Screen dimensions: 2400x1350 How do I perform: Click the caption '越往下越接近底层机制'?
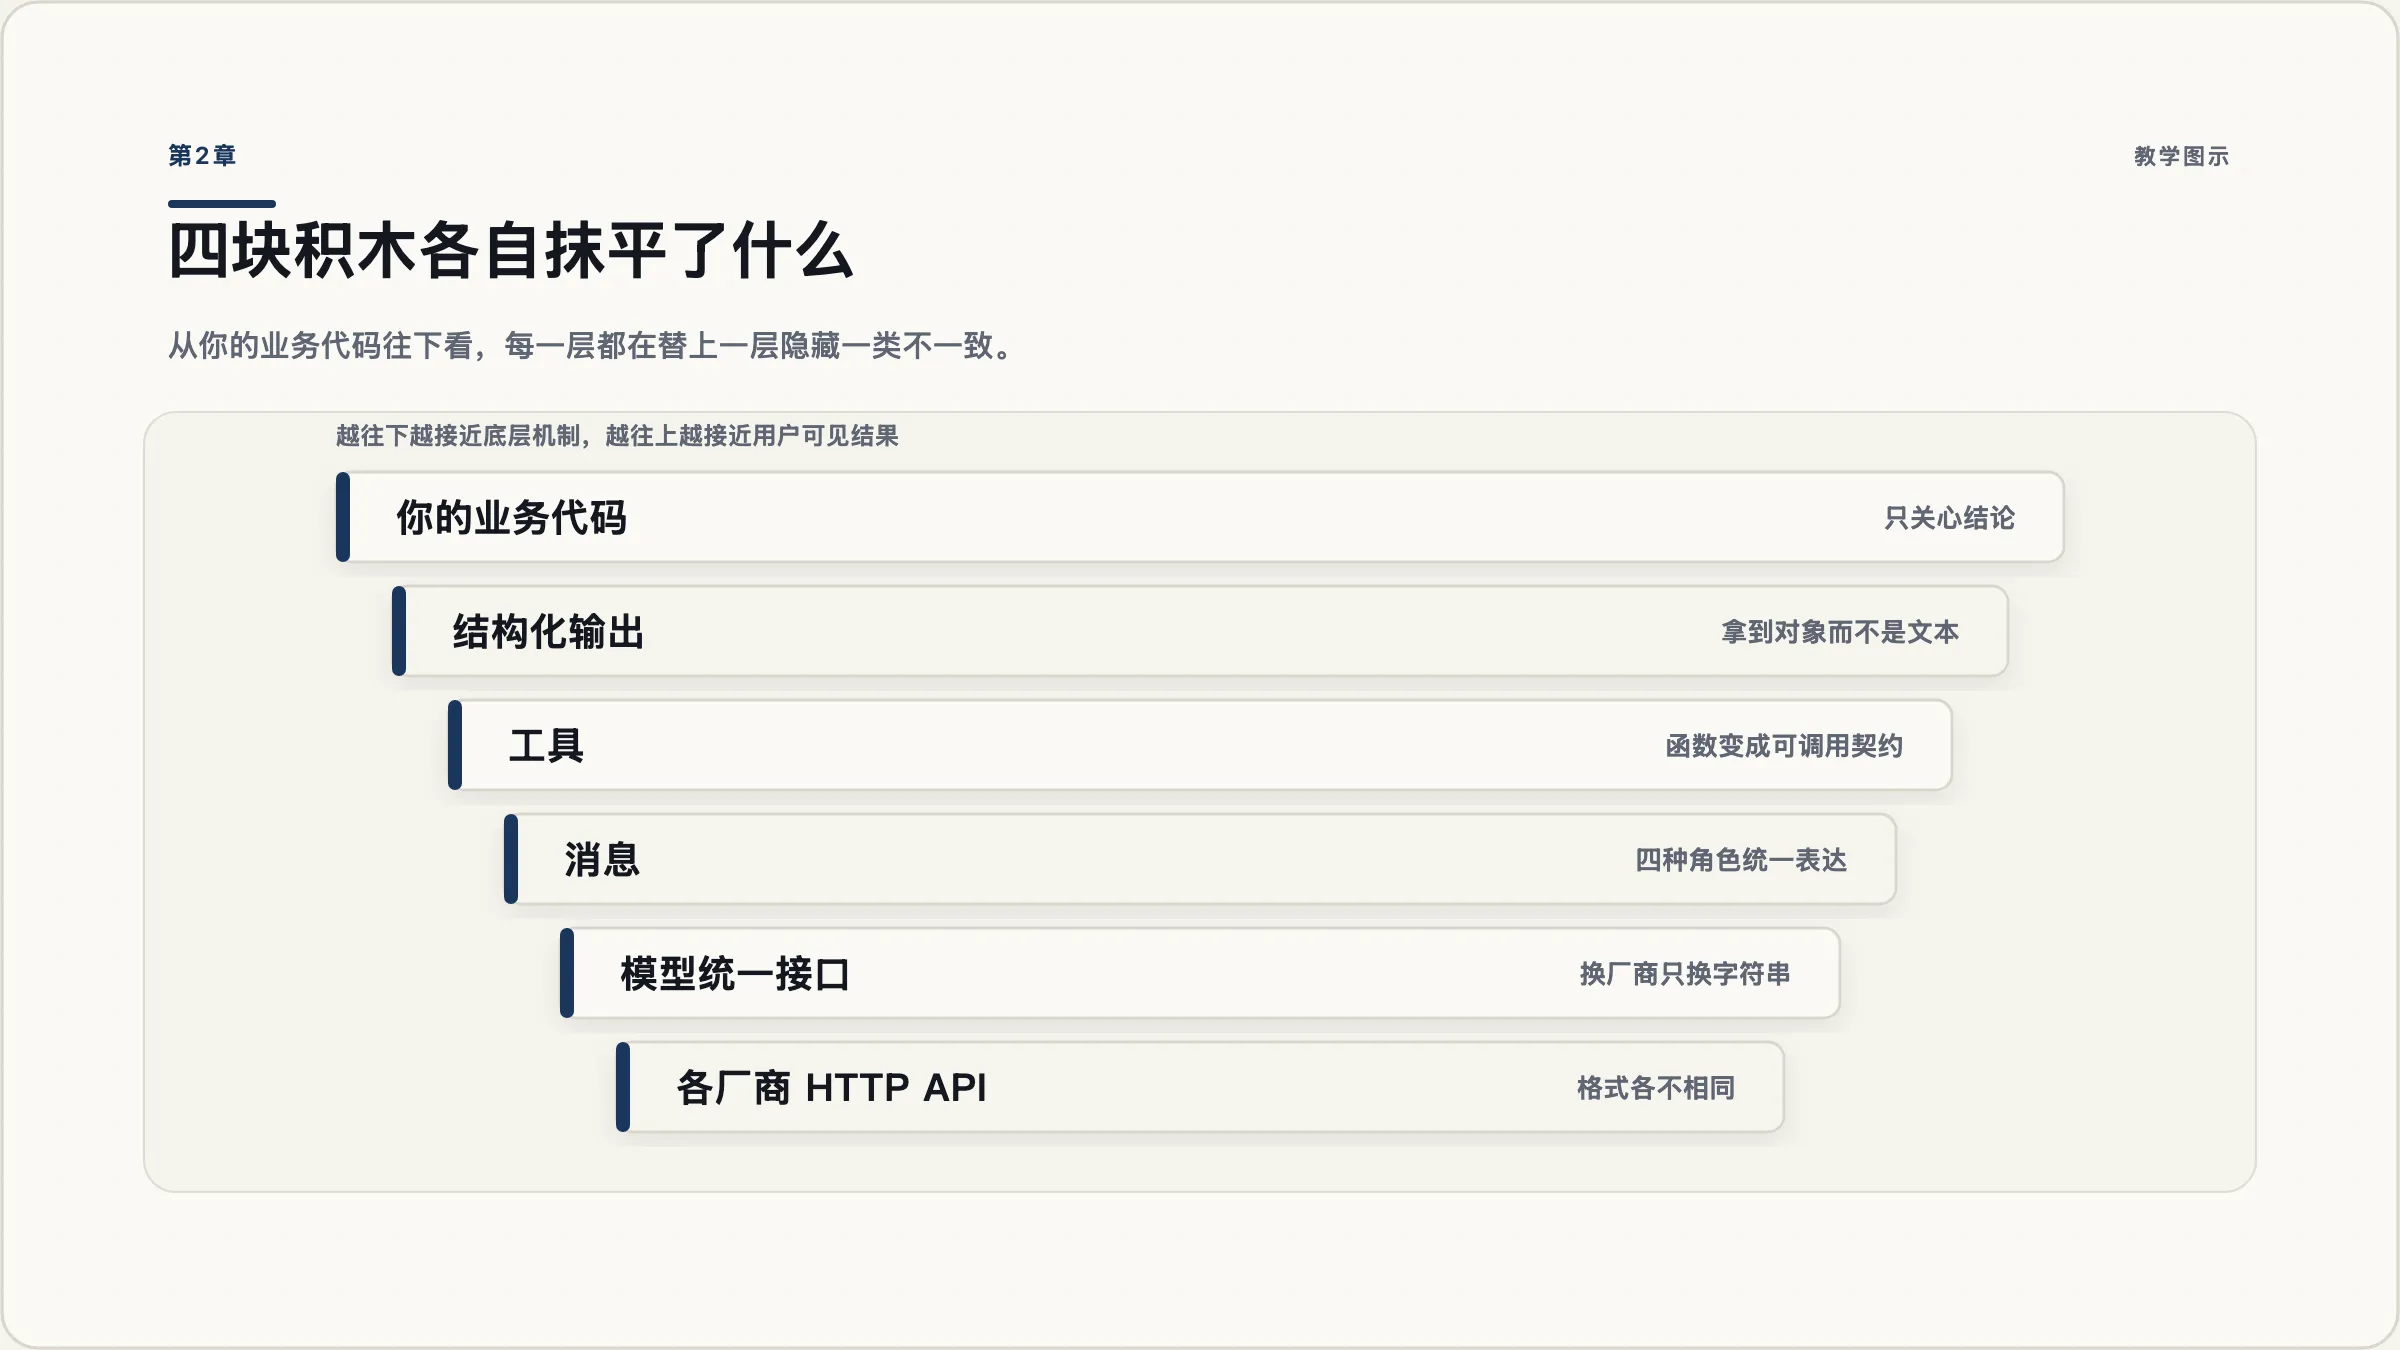(x=459, y=436)
